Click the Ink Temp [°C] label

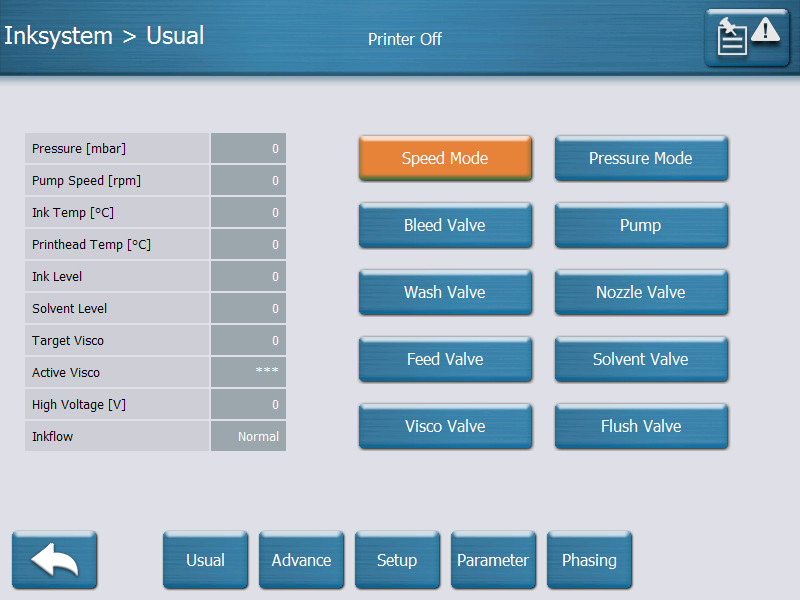tap(73, 212)
